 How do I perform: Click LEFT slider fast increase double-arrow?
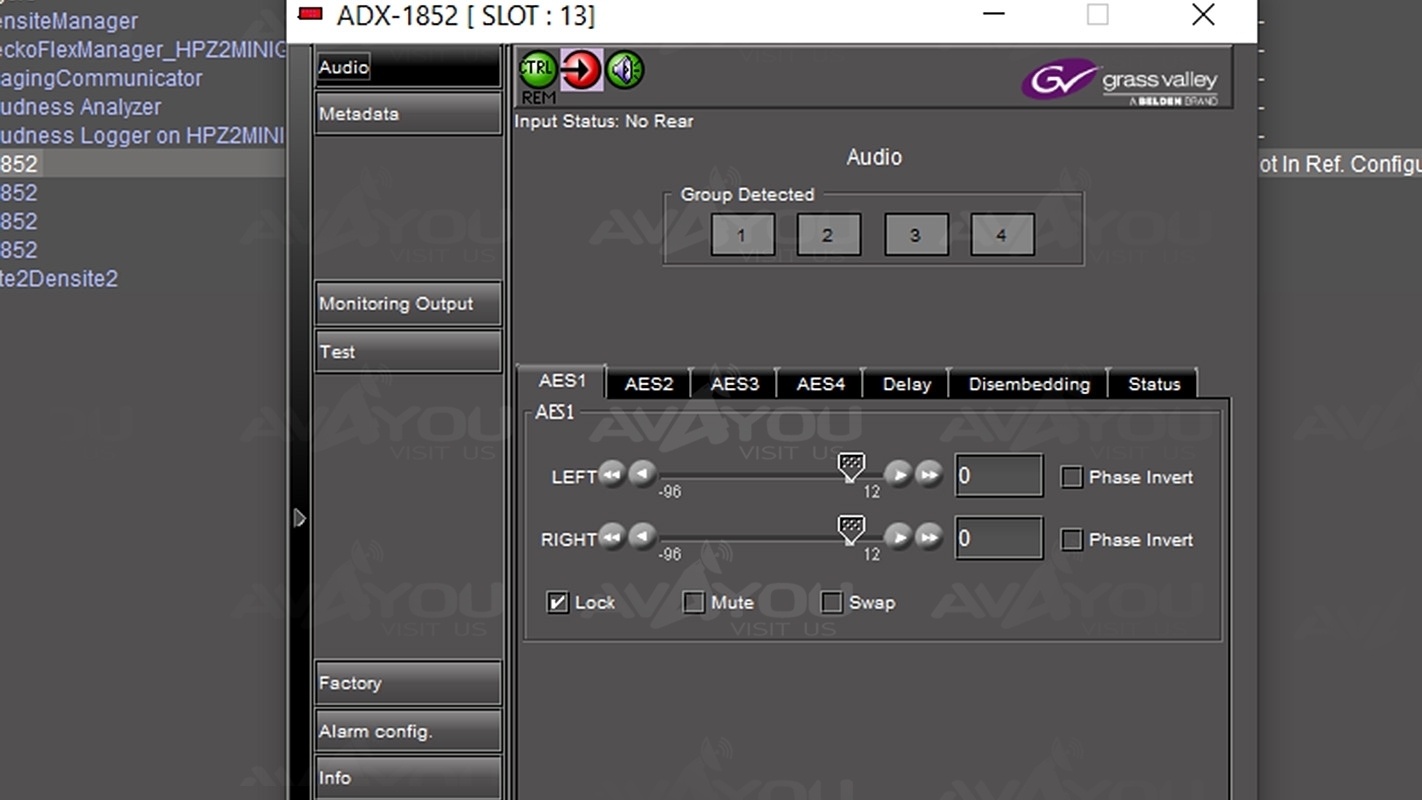[929, 475]
